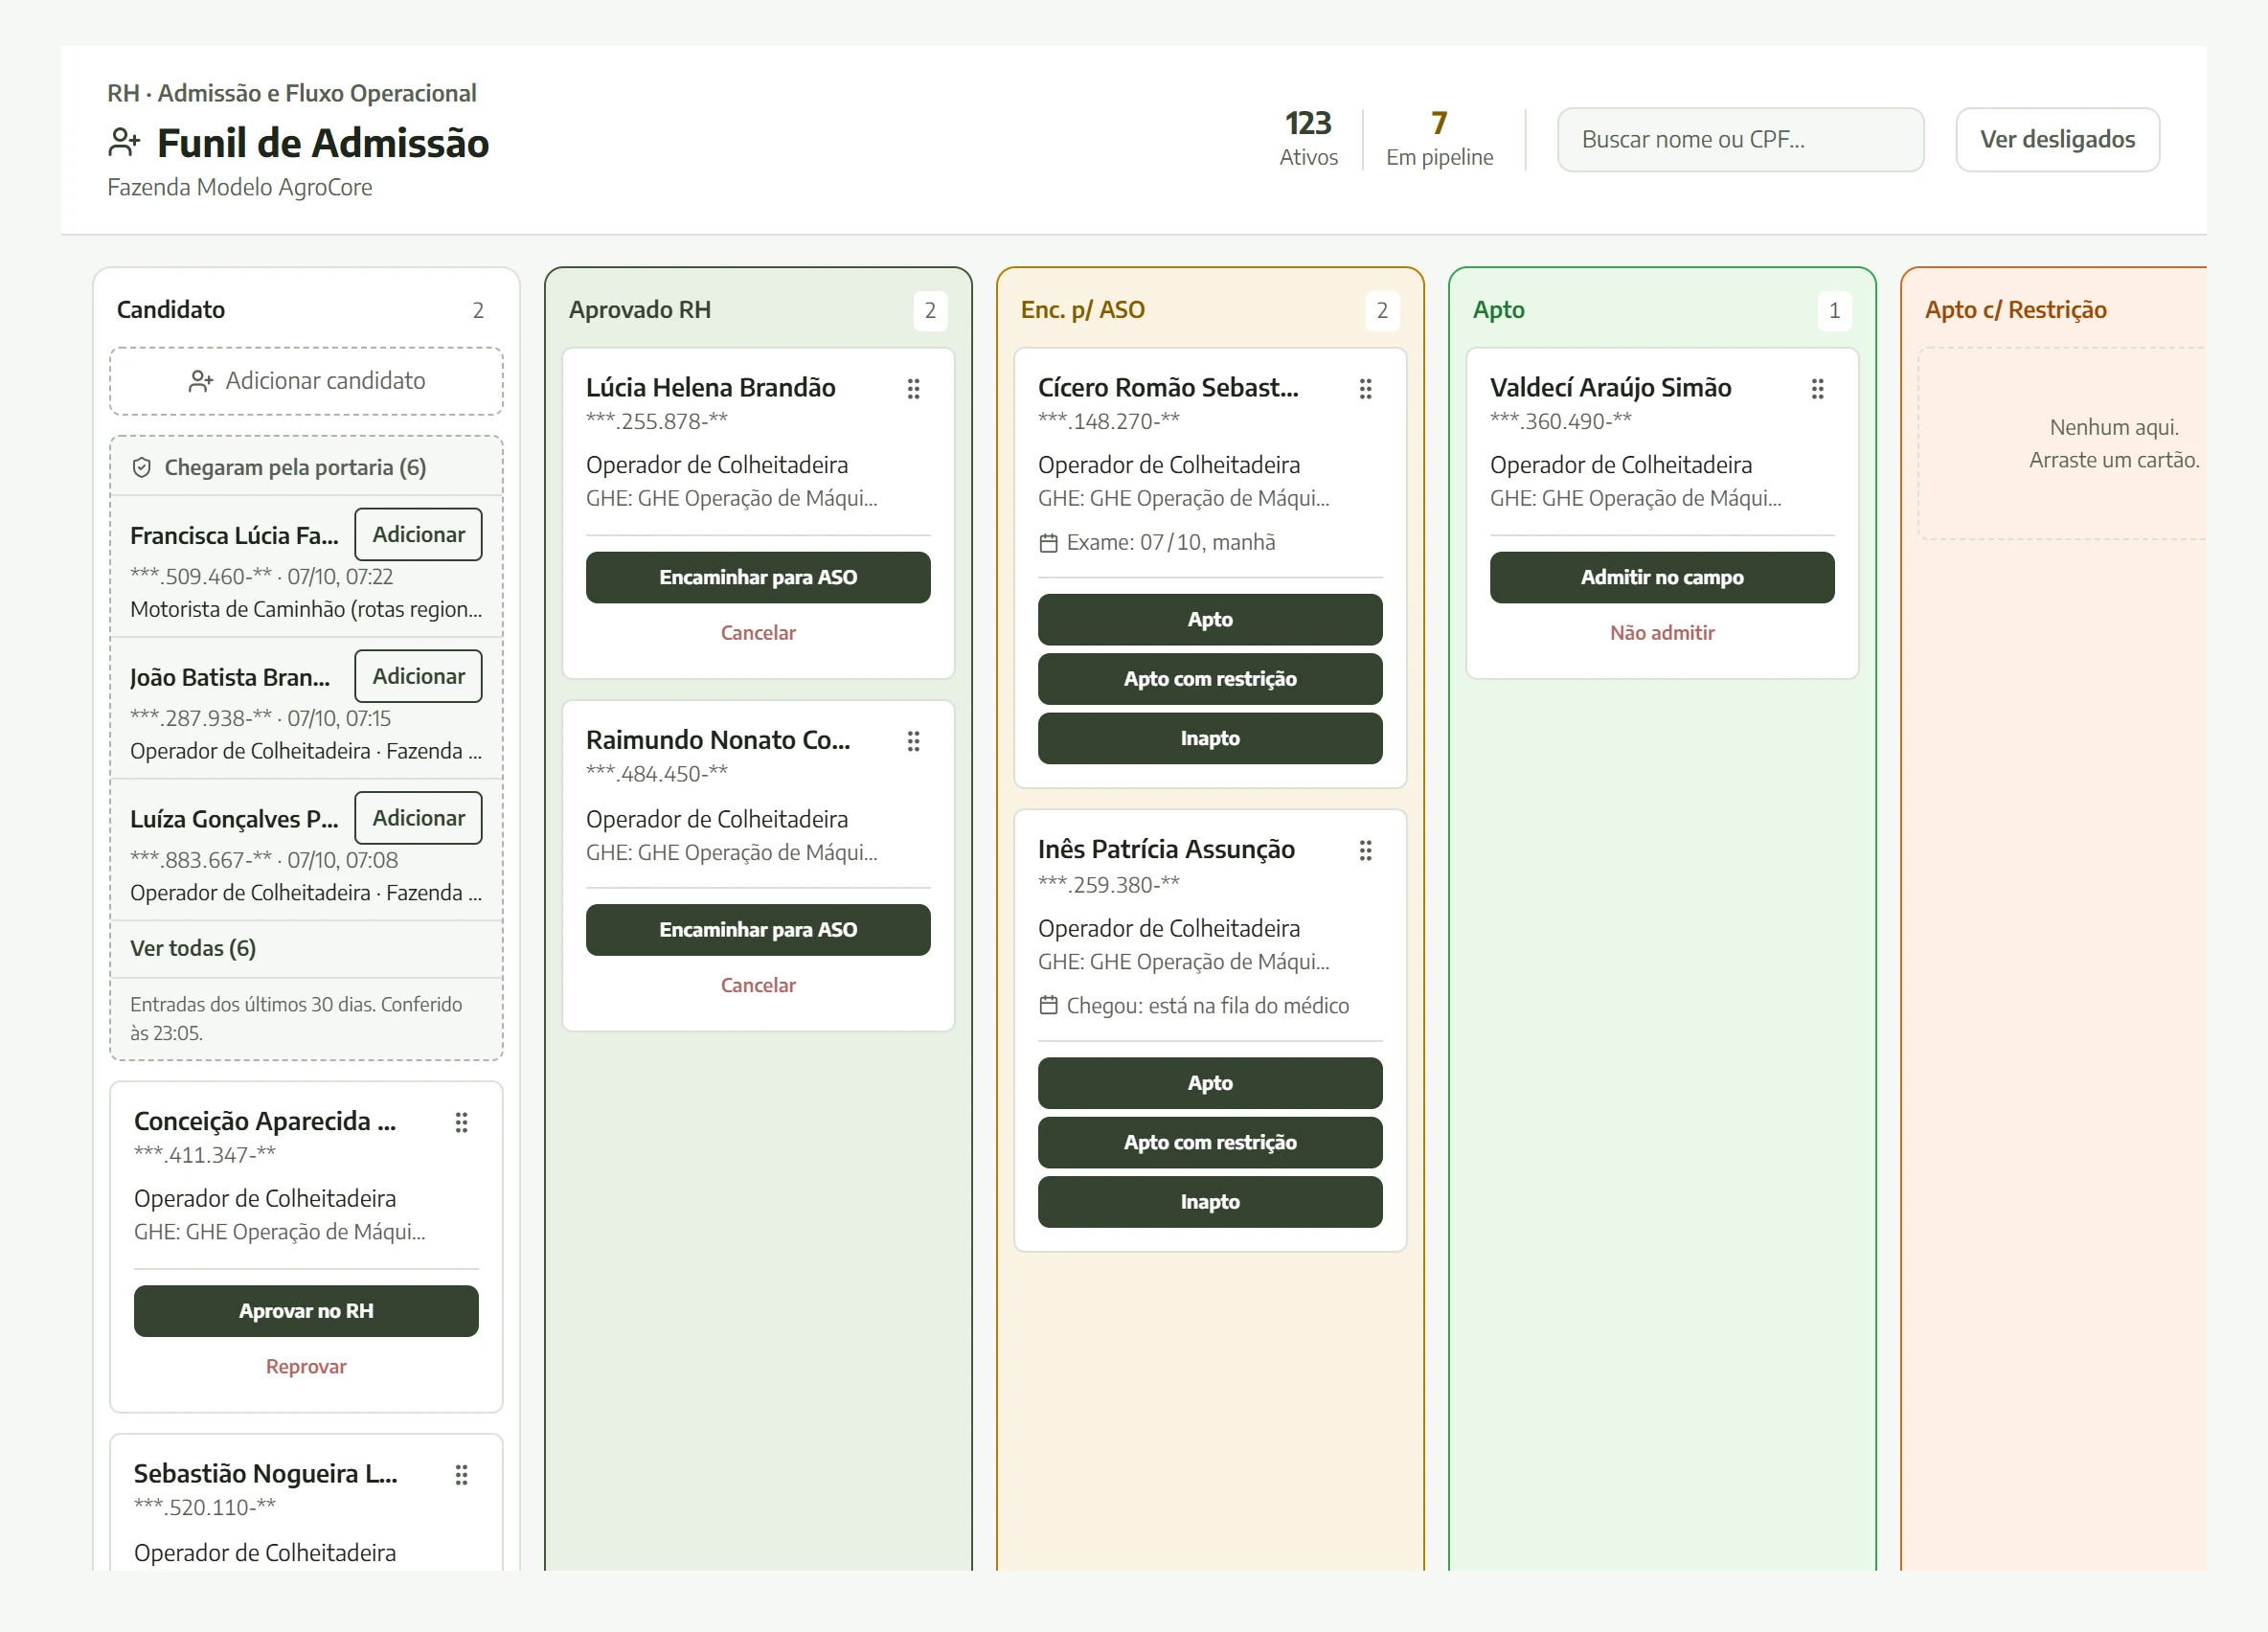Screen dimensions: 2268x1632
Task: Cancel Lúcia Helena Brandão's admission
Action: pos(758,633)
